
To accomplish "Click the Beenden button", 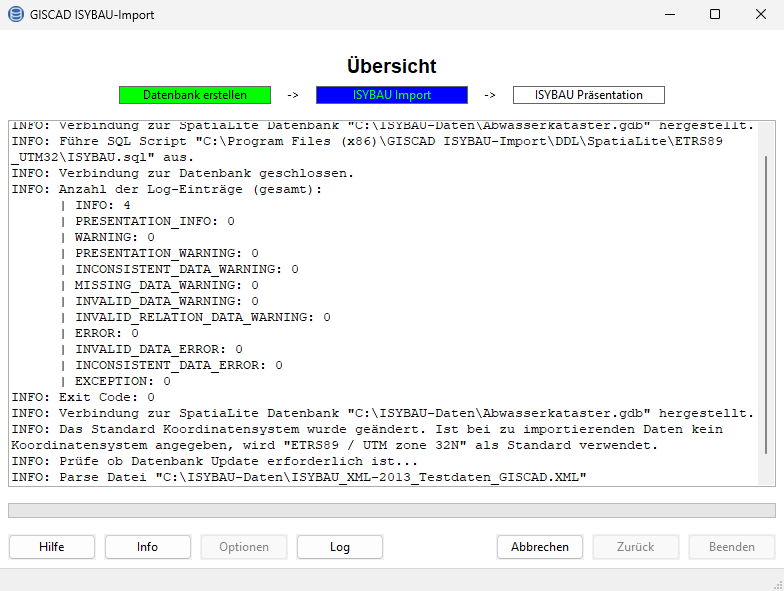I will (732, 547).
